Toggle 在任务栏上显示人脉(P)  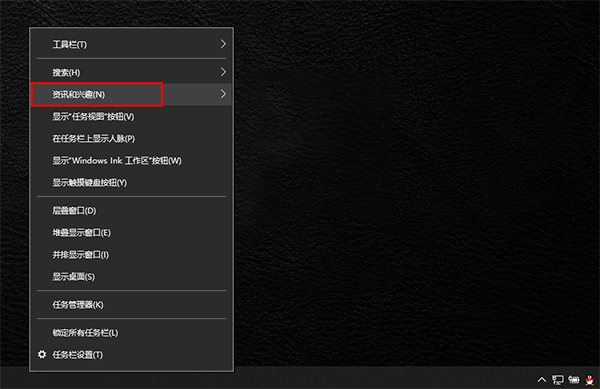click(x=131, y=138)
